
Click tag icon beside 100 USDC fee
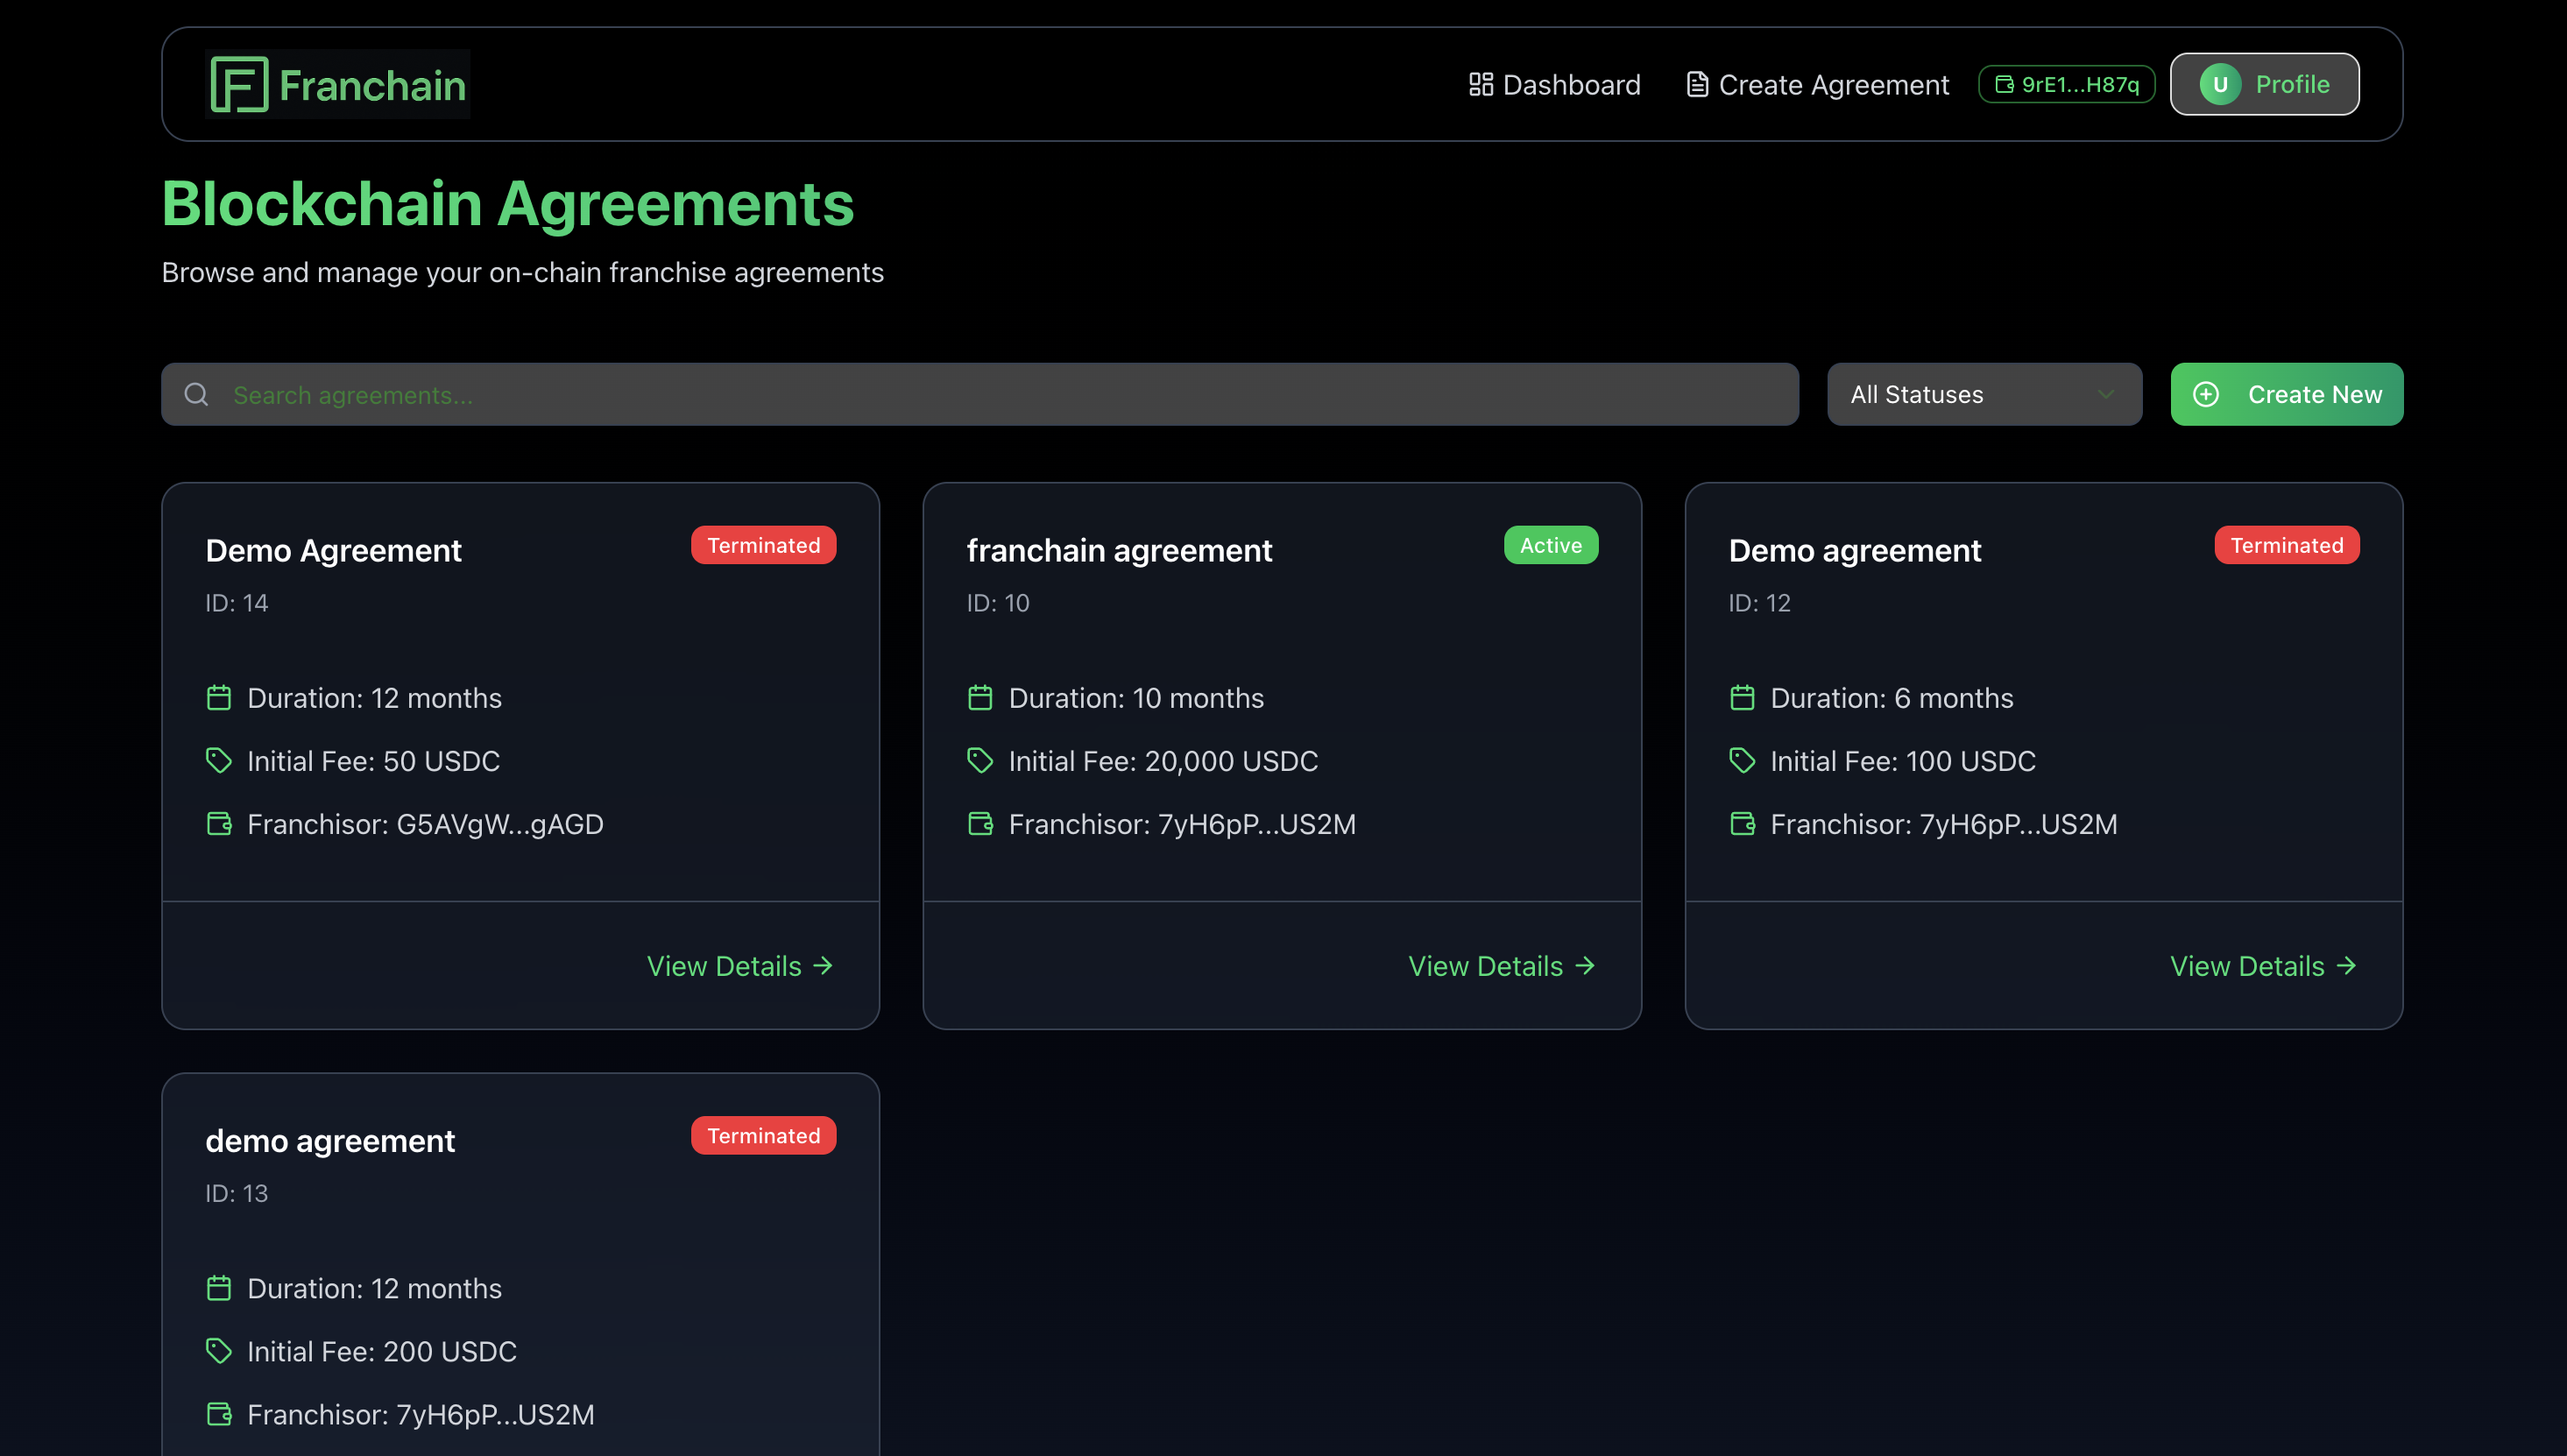(x=1742, y=760)
